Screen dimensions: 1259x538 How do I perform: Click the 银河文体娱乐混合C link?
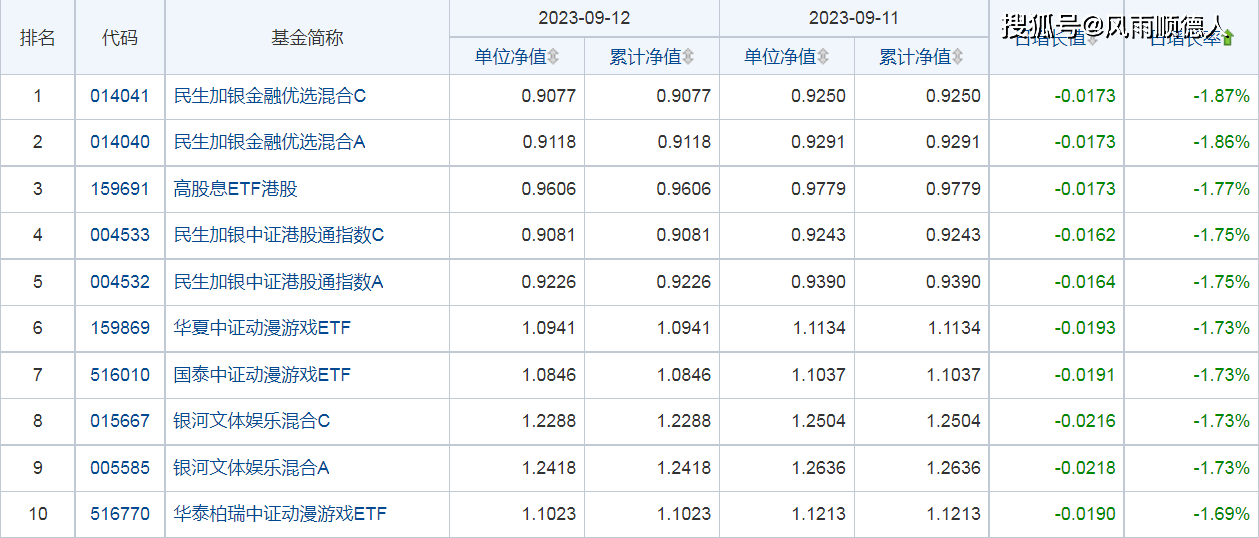[x=251, y=421]
